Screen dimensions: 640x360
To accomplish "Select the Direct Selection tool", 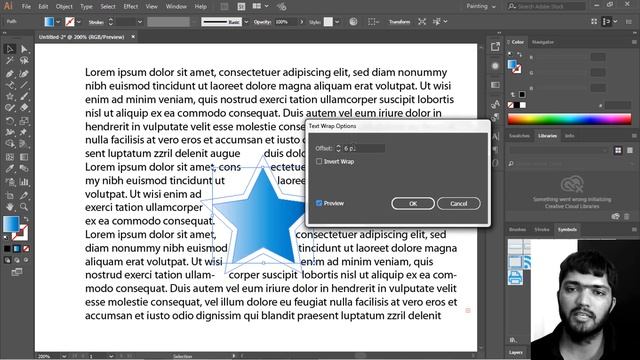I will [x=24, y=49].
